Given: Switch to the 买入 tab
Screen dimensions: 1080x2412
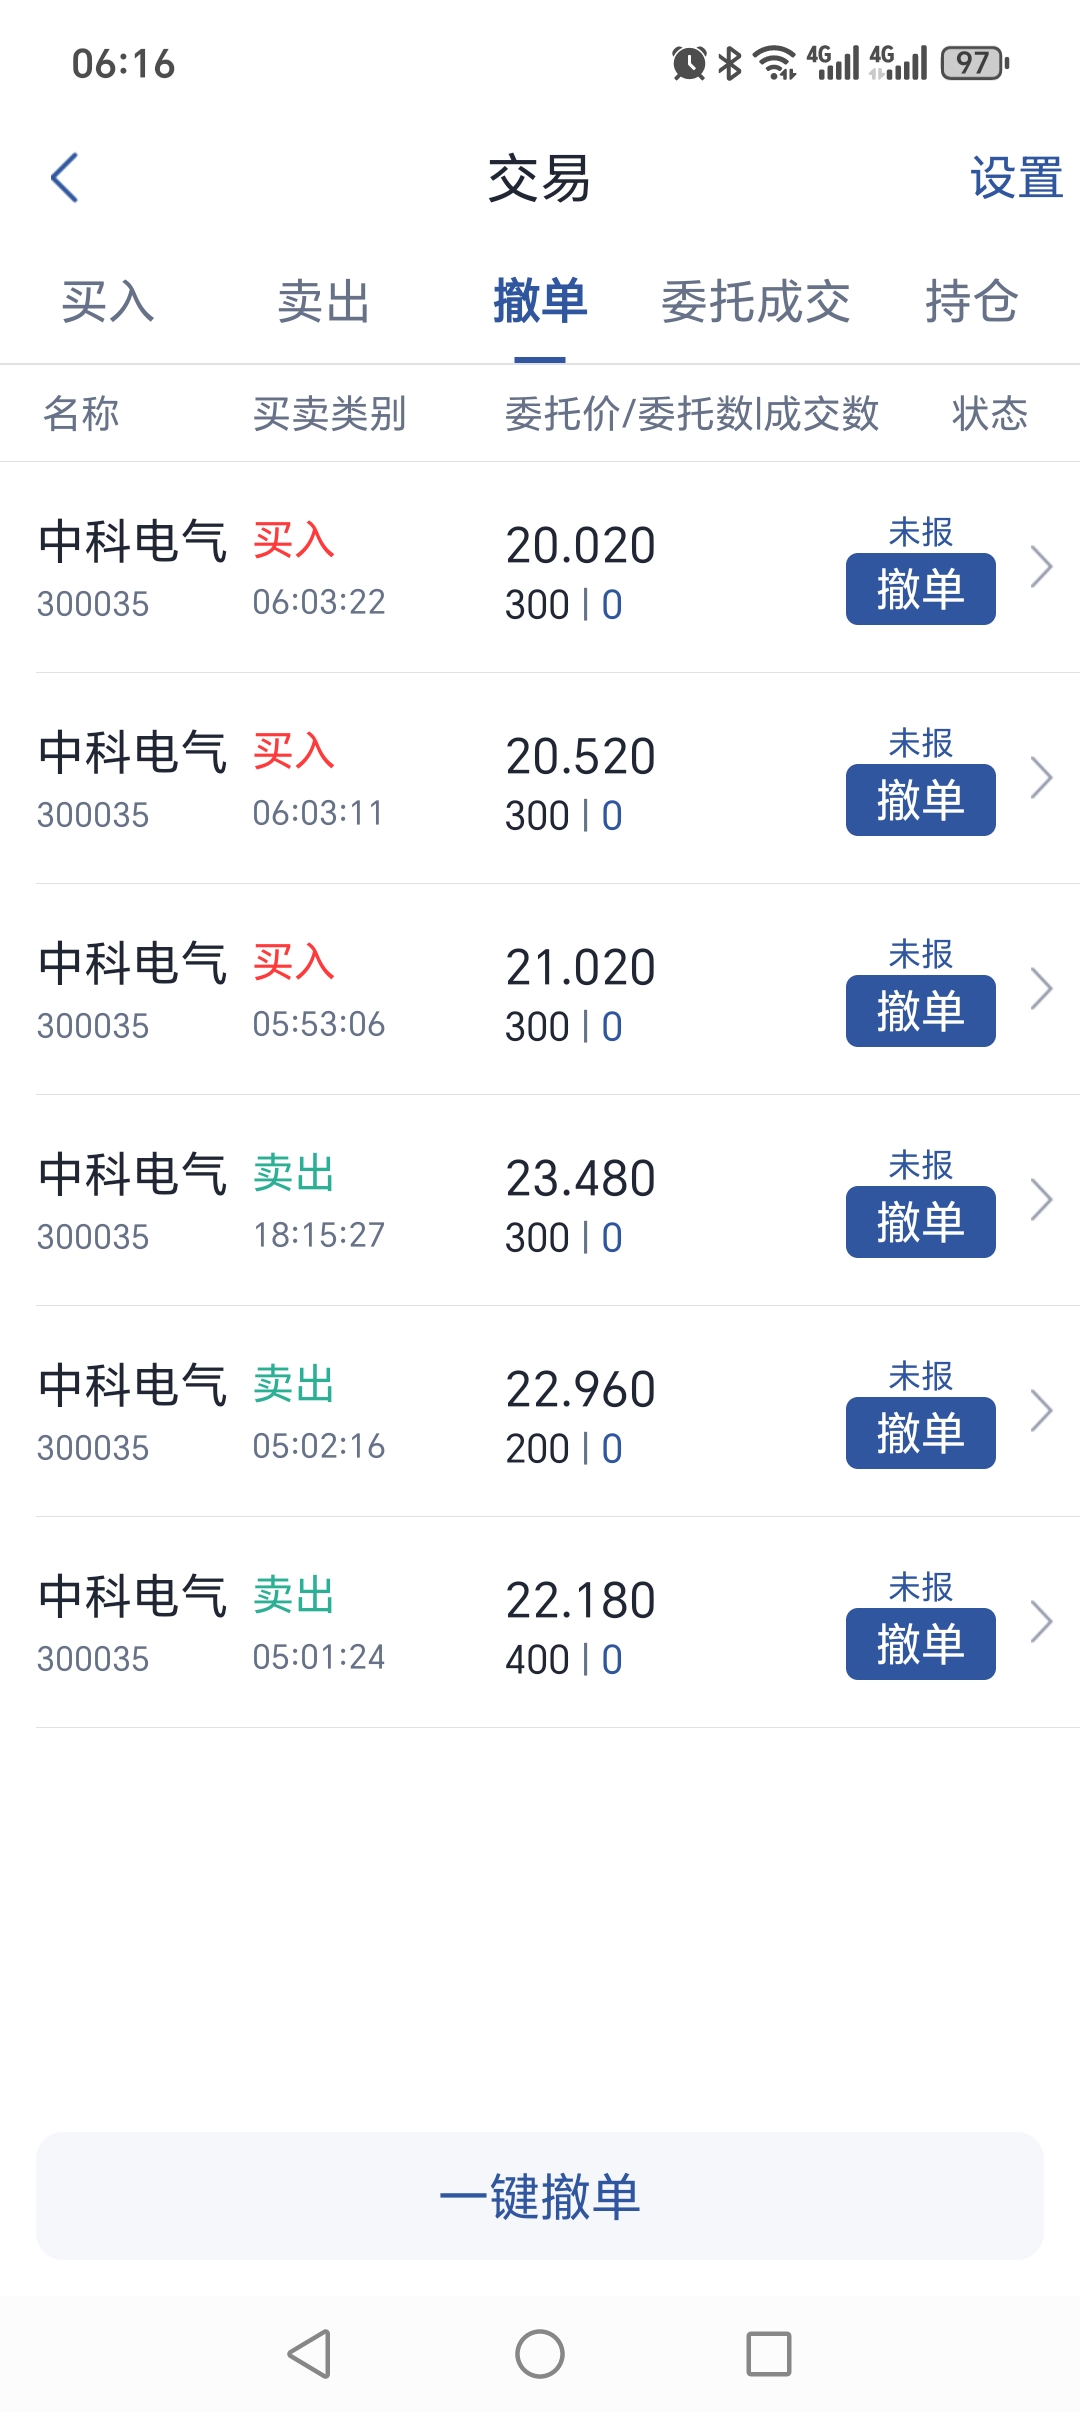Looking at the screenshot, I should point(108,302).
